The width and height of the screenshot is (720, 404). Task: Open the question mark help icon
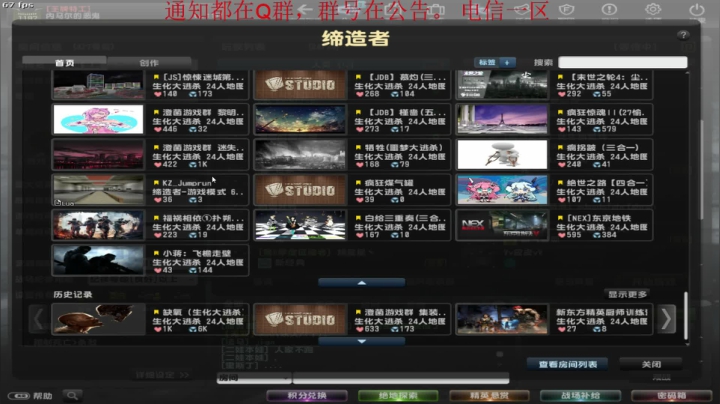[683, 35]
